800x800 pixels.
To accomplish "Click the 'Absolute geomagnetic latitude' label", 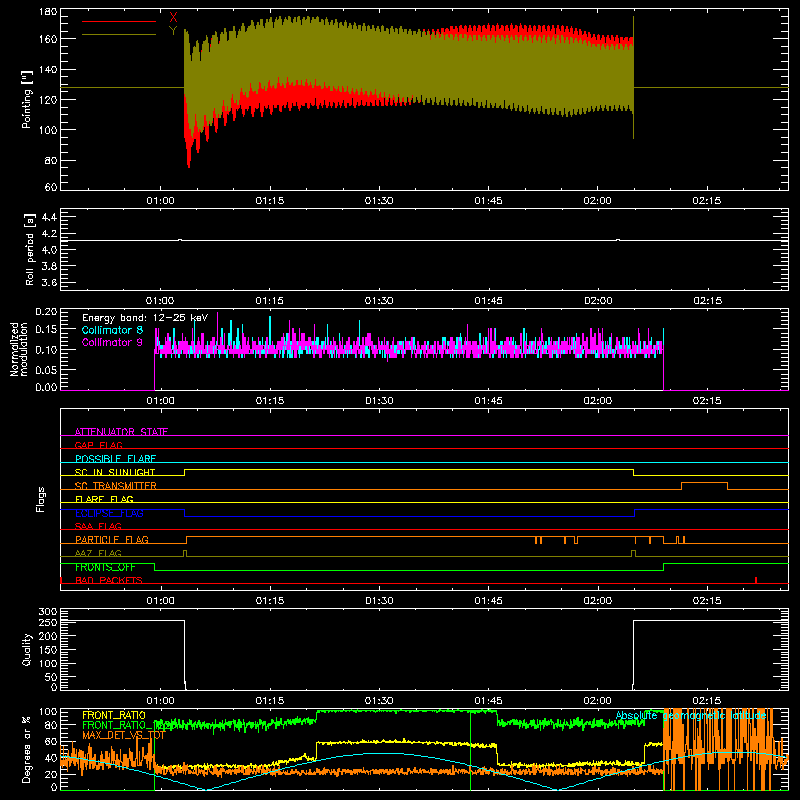I will click(691, 715).
